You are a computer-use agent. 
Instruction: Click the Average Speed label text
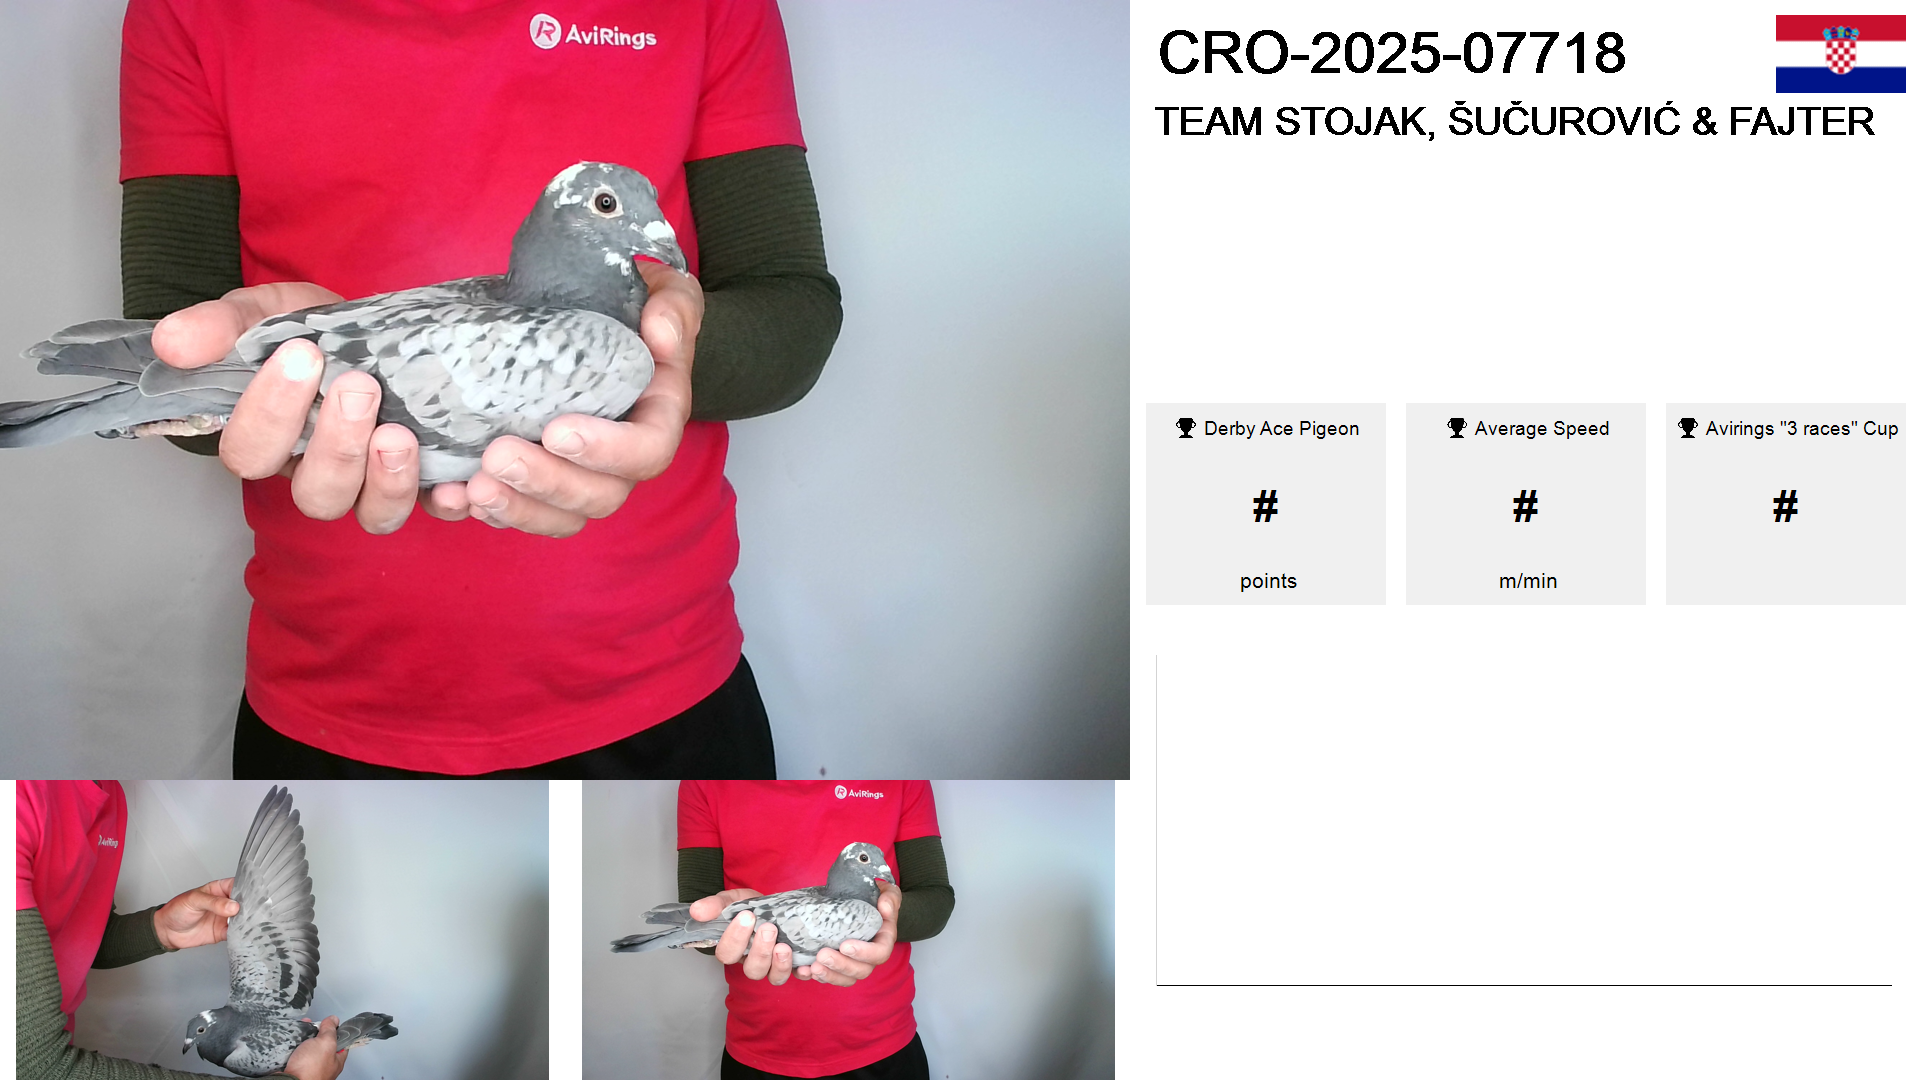pyautogui.click(x=1542, y=428)
